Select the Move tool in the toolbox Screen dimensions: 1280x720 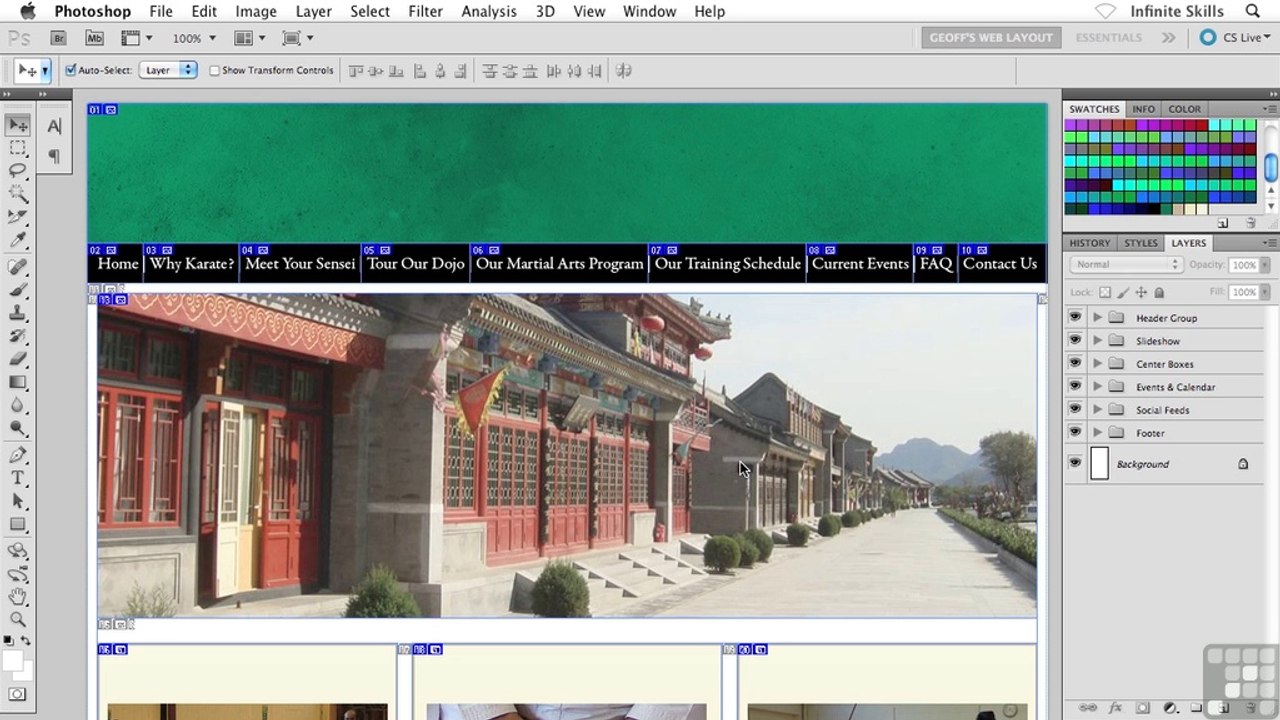18,125
